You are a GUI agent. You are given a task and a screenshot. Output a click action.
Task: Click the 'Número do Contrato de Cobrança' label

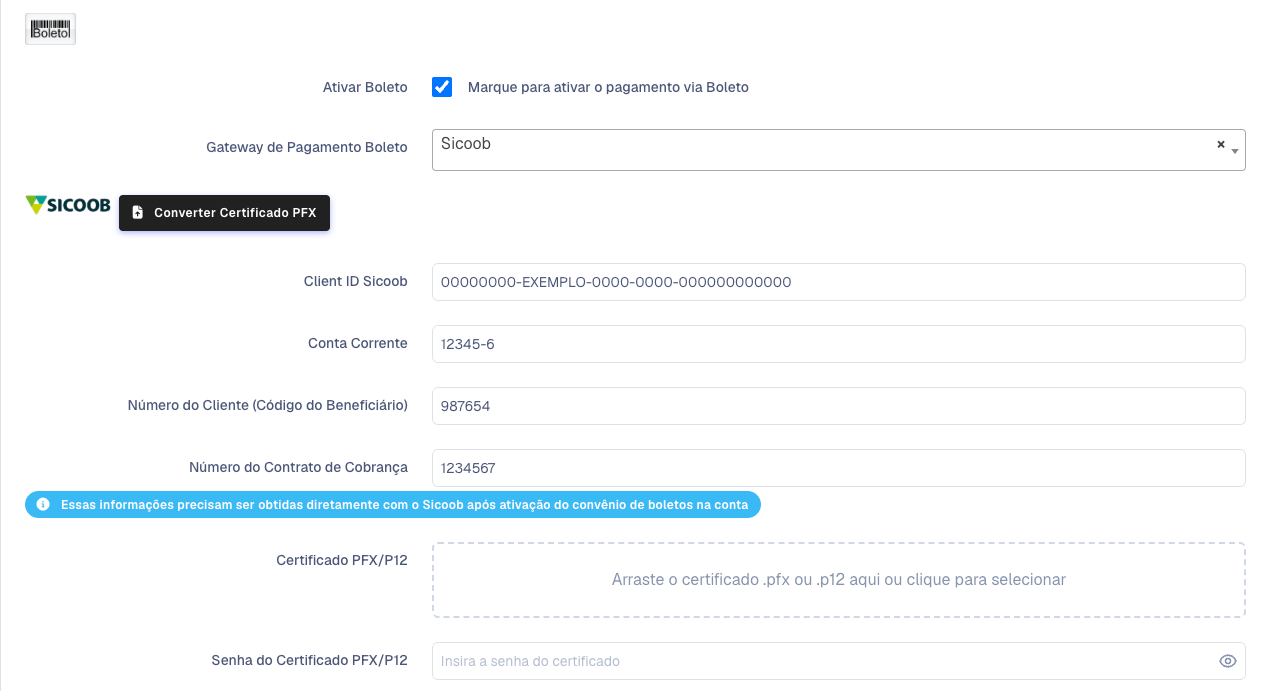pos(299,467)
